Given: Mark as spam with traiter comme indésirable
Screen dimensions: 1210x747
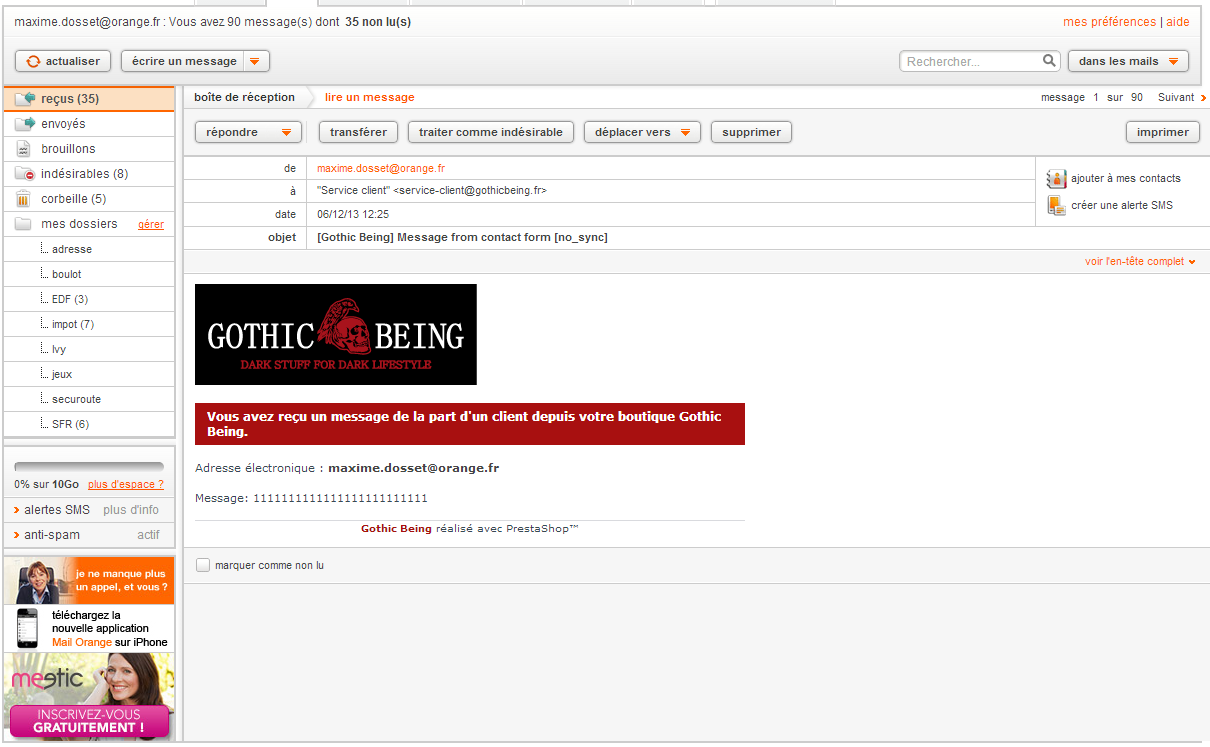Looking at the screenshot, I should pos(491,132).
